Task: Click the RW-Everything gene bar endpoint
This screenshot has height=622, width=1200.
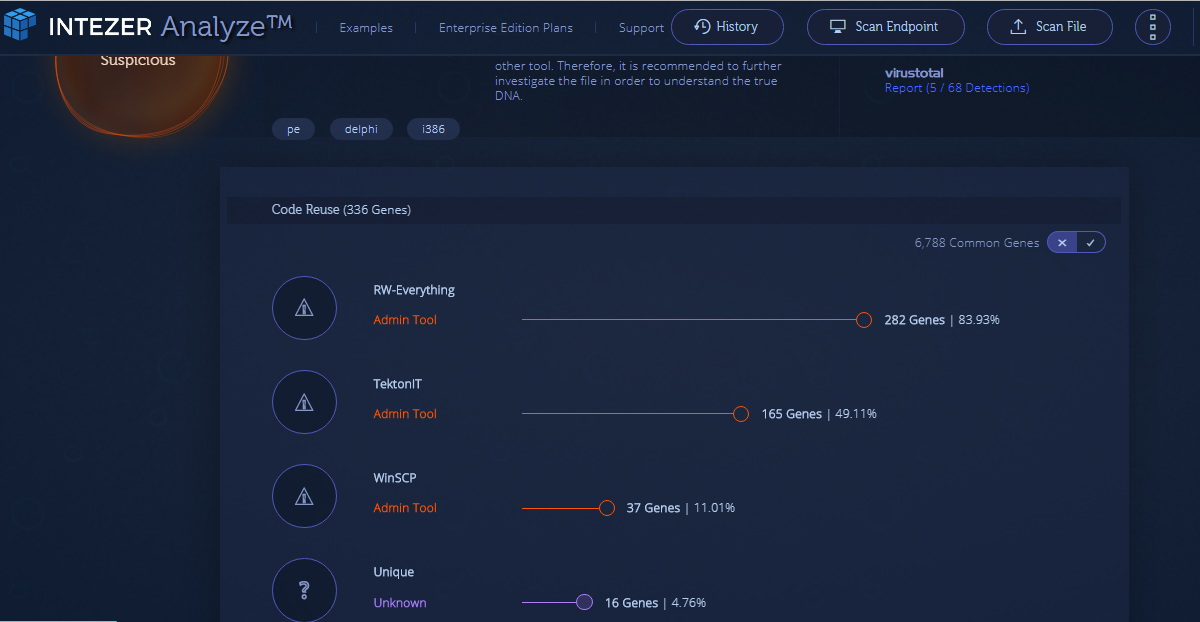Action: (864, 320)
